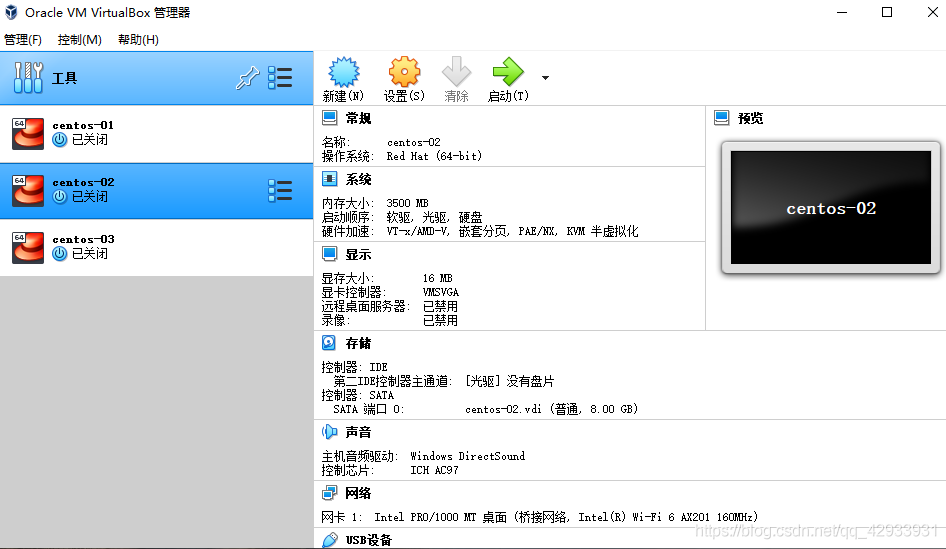Click the [光驱] 没有盘片 optical drive entry
The image size is (946, 549).
509,381
